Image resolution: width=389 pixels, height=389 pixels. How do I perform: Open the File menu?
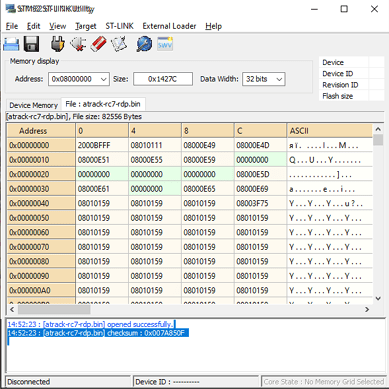tap(12, 26)
